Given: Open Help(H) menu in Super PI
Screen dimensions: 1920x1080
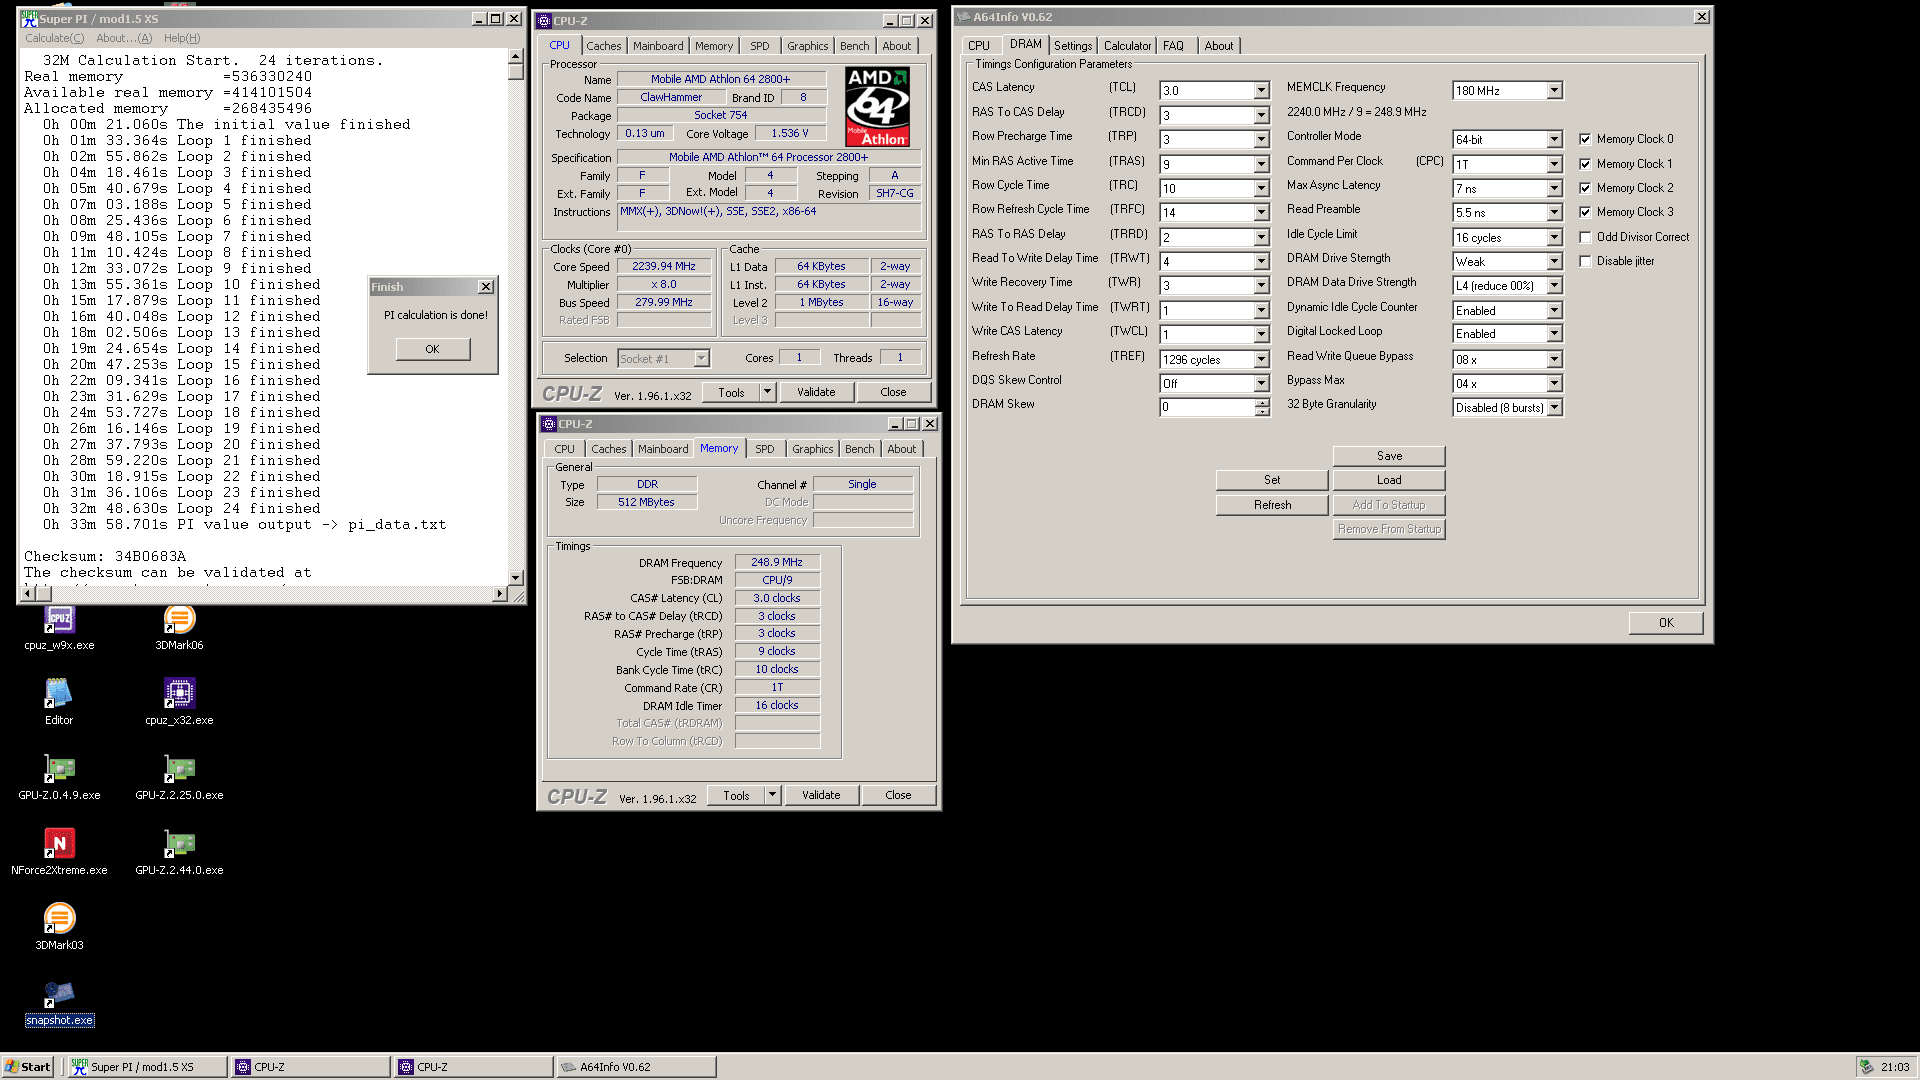Looking at the screenshot, I should click(182, 38).
